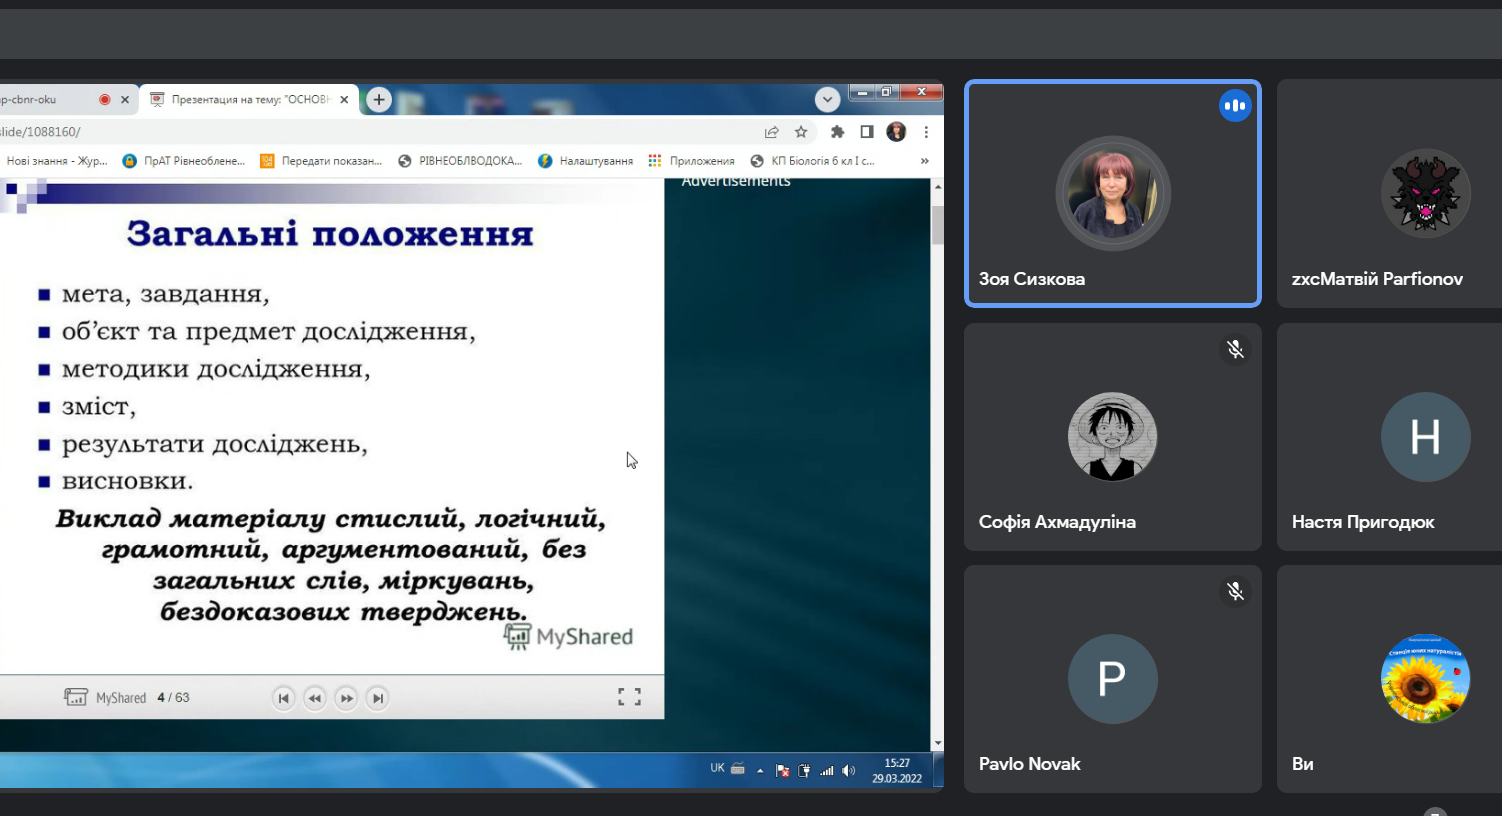
Task: Open the Chrome three-dot menu
Action: [x=926, y=132]
